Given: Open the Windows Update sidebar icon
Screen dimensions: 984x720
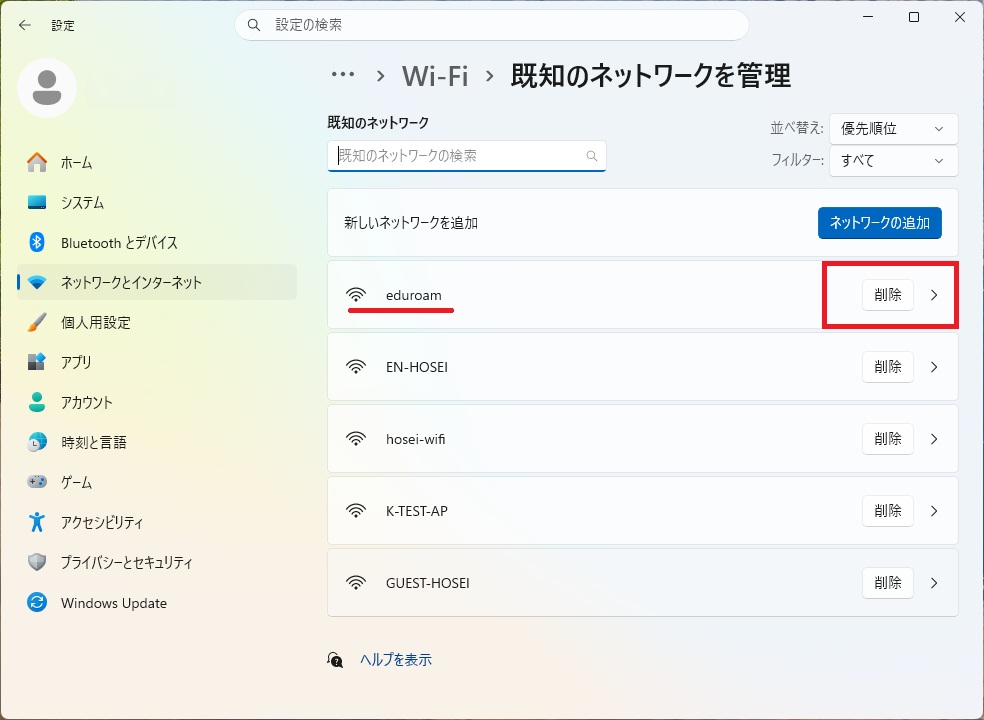Looking at the screenshot, I should tap(37, 603).
